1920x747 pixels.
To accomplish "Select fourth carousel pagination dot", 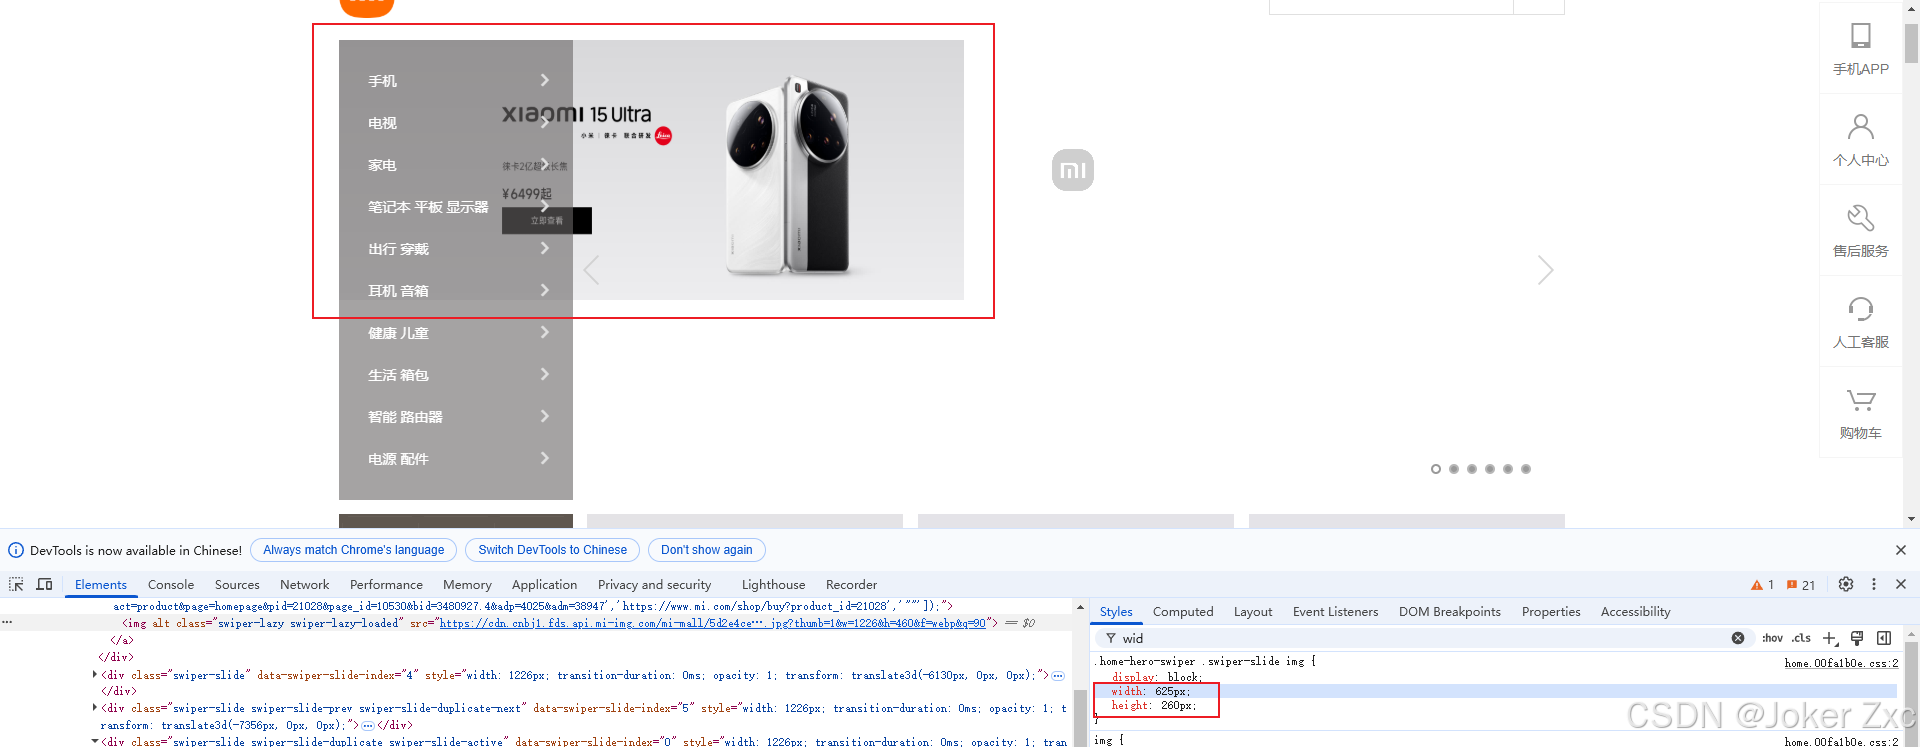I will click(1490, 469).
